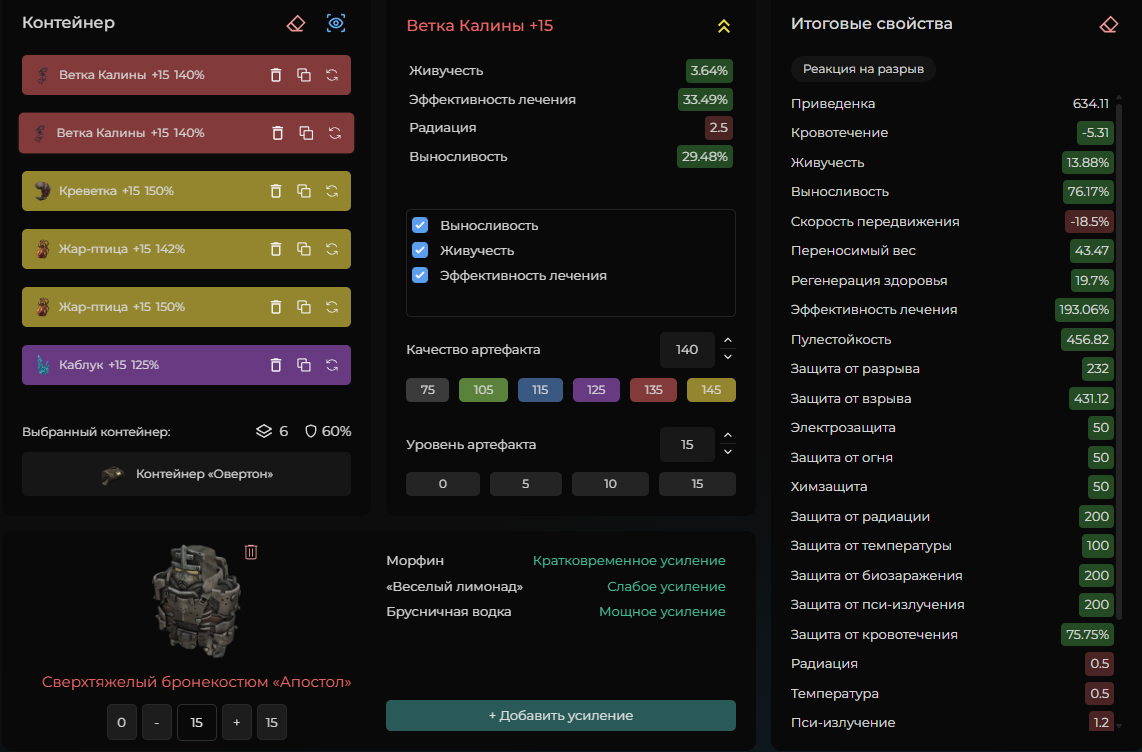The width and height of the screenshot is (1142, 752).
Task: Uncheck the Живучесть checkbox
Action: tap(420, 250)
